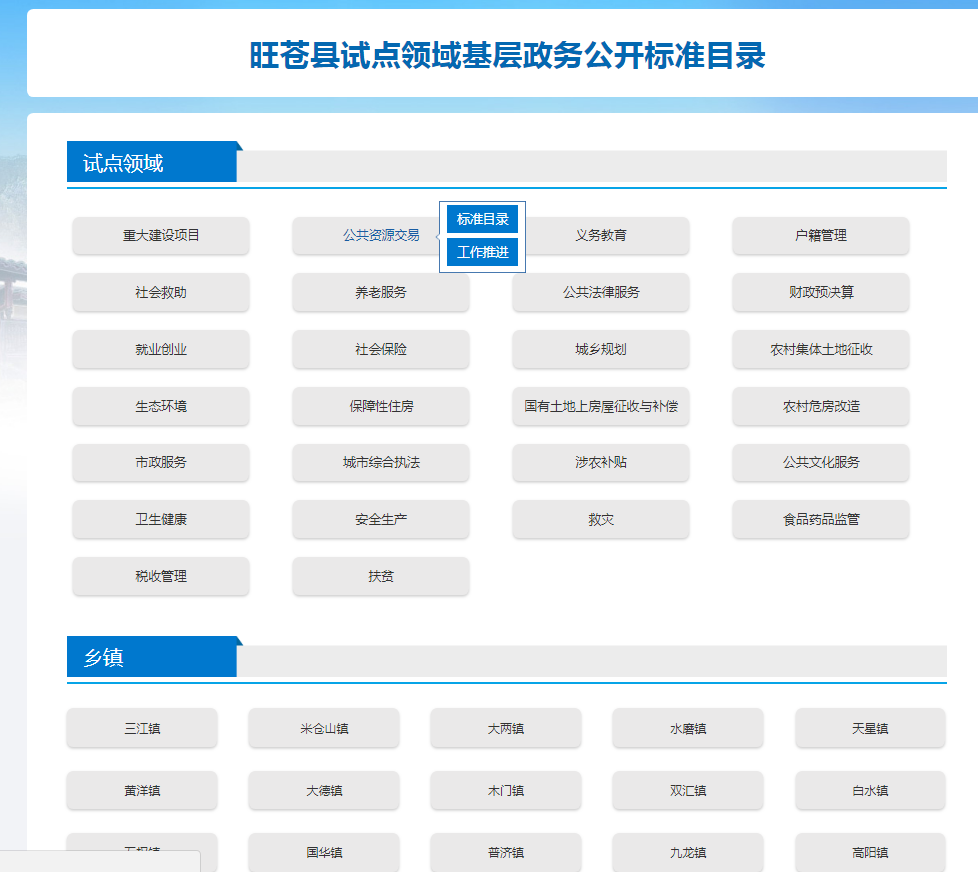Open the 城市综合执法 category

click(x=380, y=463)
